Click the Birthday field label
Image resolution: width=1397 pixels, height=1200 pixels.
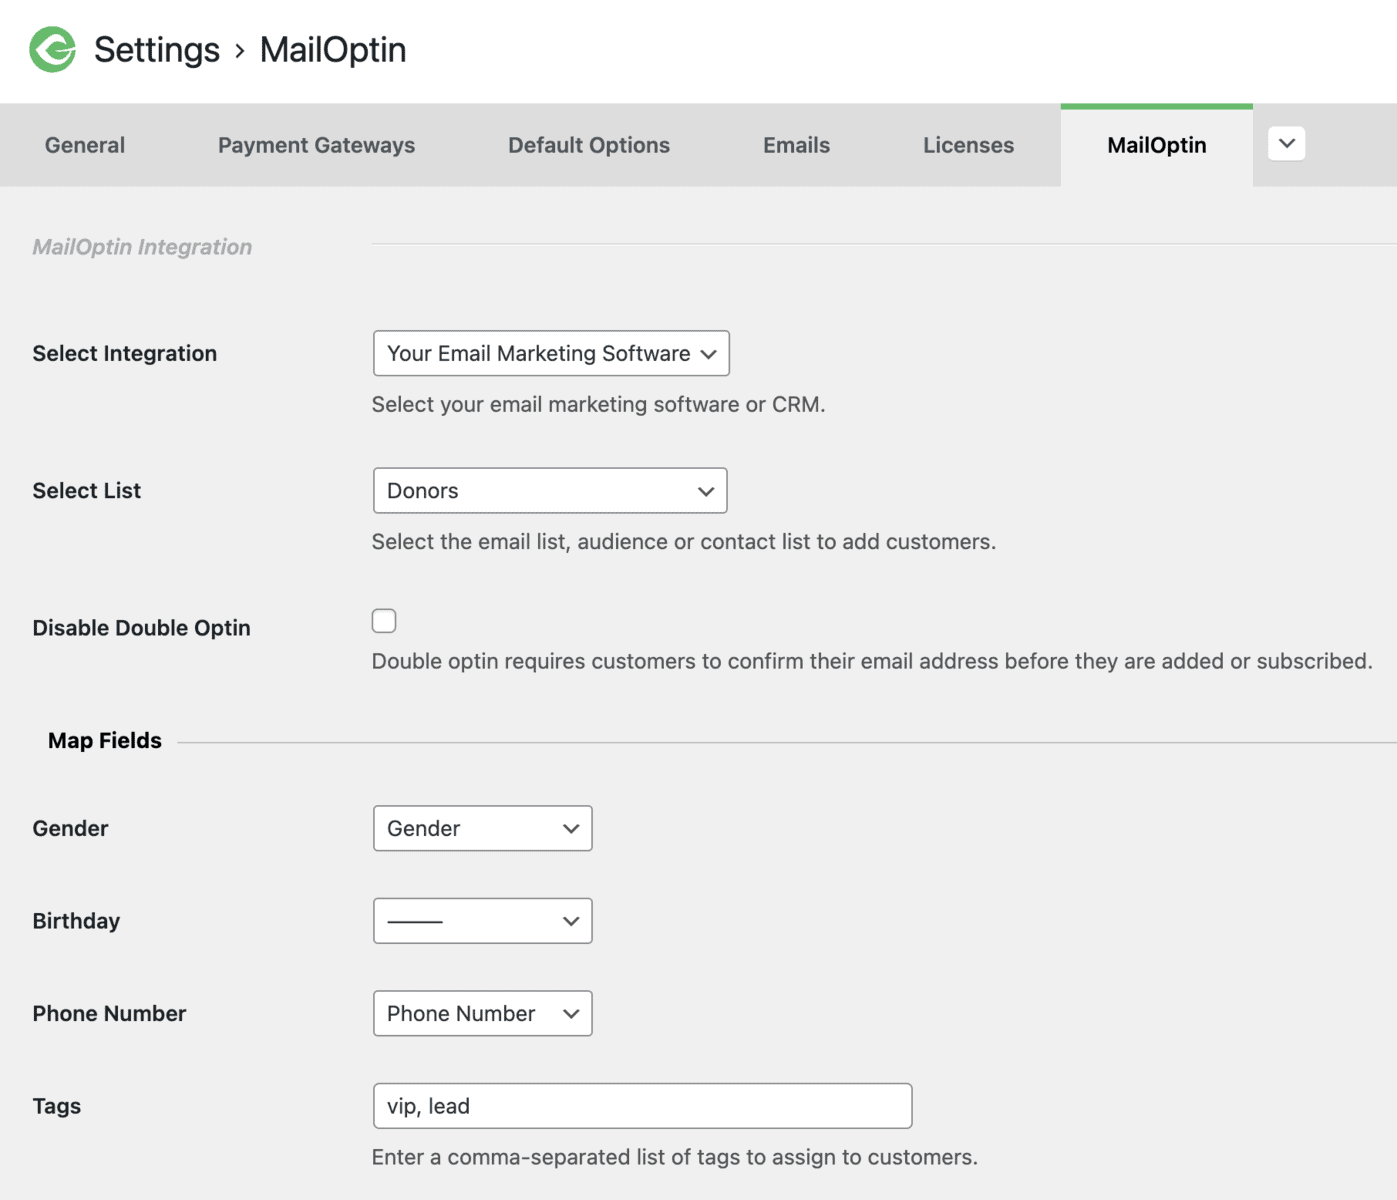point(76,921)
